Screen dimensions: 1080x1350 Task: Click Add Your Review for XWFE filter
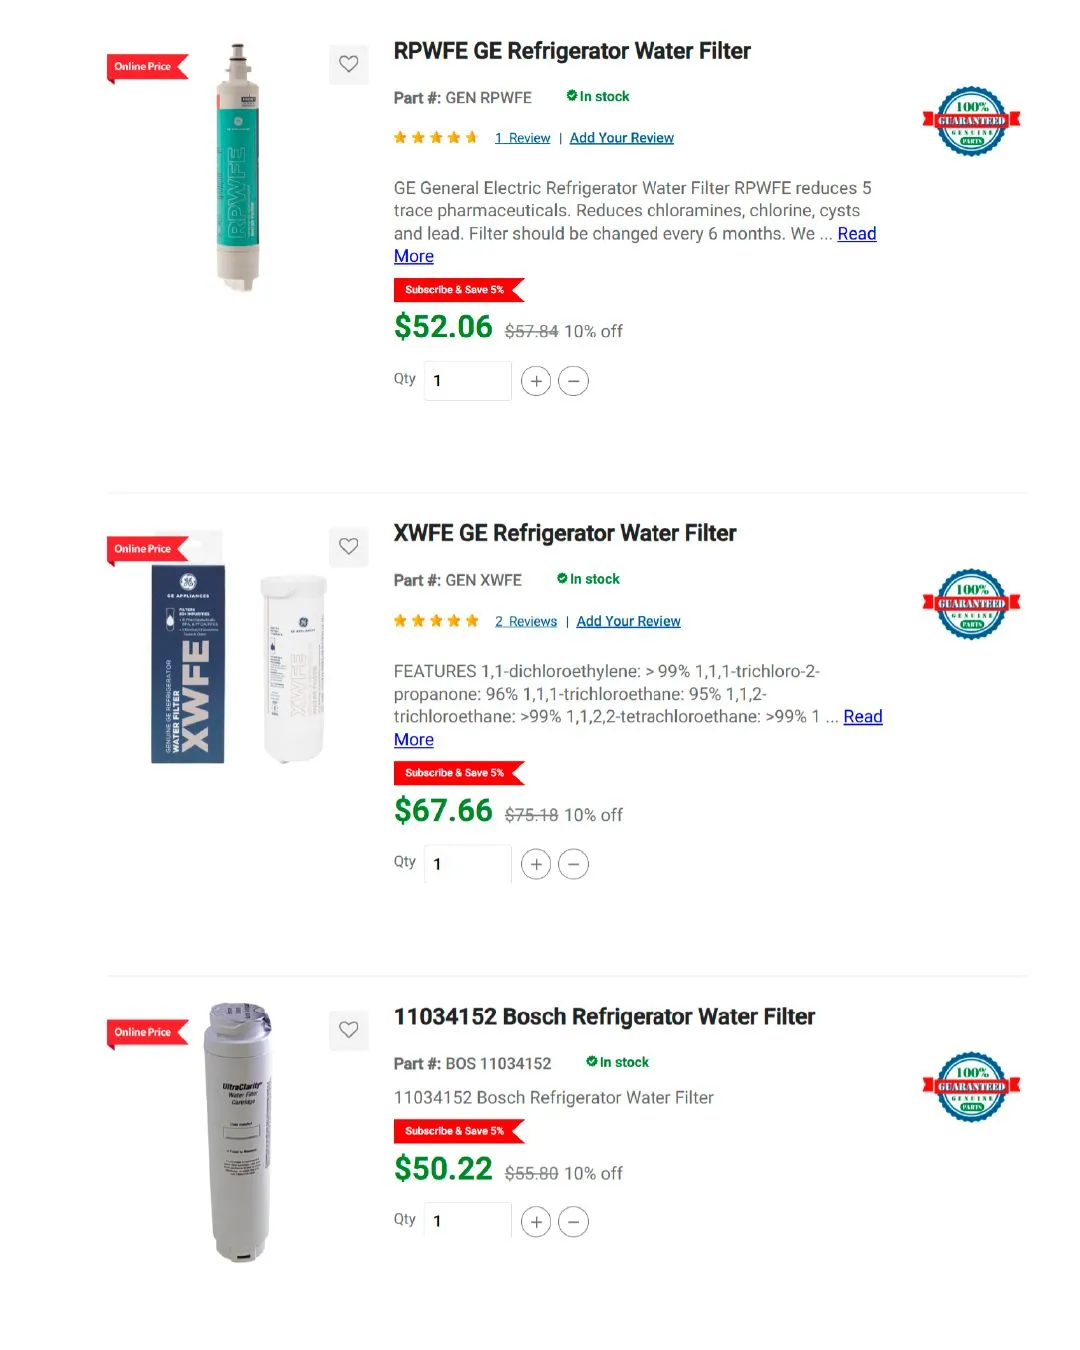pyautogui.click(x=628, y=621)
